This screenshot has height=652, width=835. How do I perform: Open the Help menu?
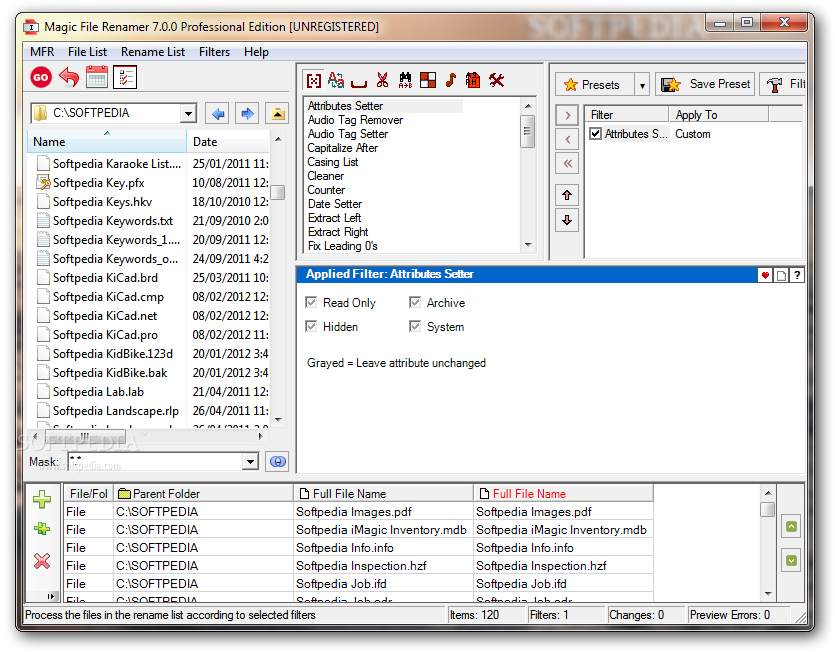(256, 52)
